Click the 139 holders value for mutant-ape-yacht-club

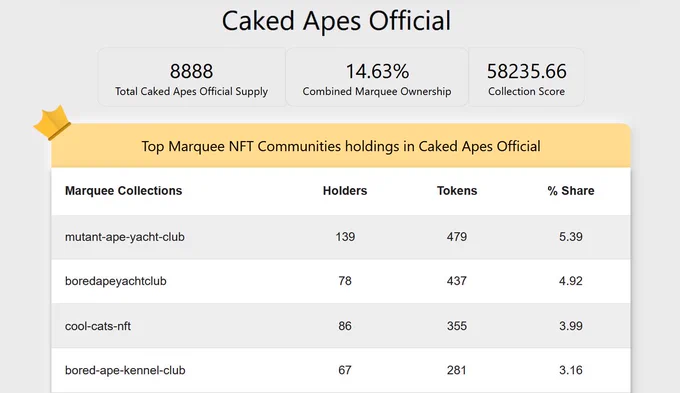pos(345,237)
